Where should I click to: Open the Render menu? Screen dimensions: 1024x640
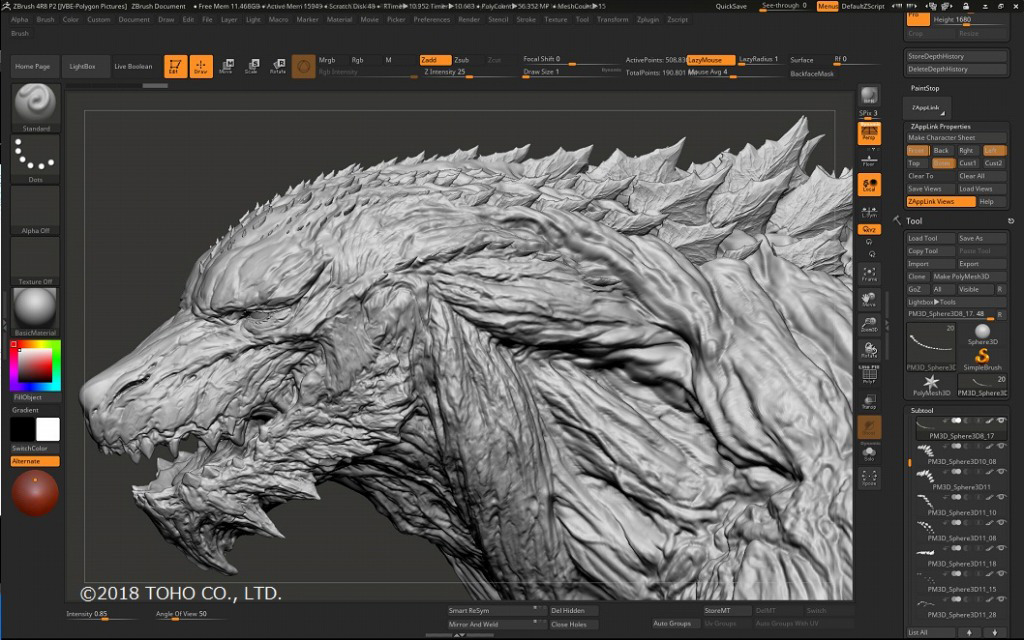coord(469,20)
